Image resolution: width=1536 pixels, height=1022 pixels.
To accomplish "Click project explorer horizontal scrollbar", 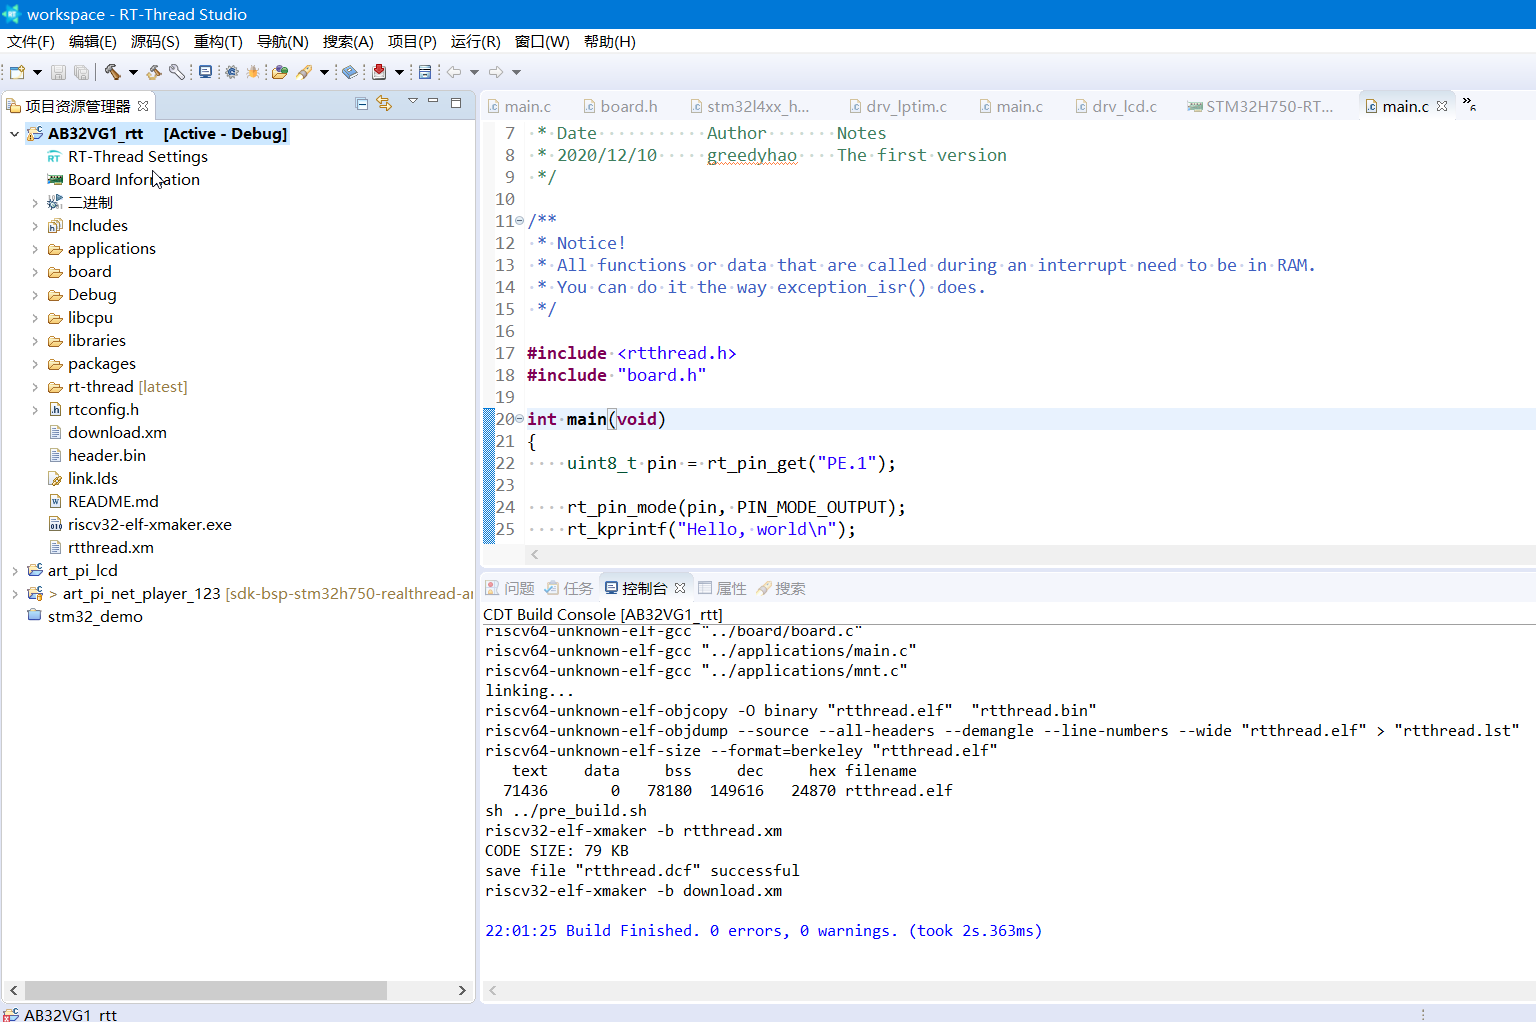I will tap(205, 990).
